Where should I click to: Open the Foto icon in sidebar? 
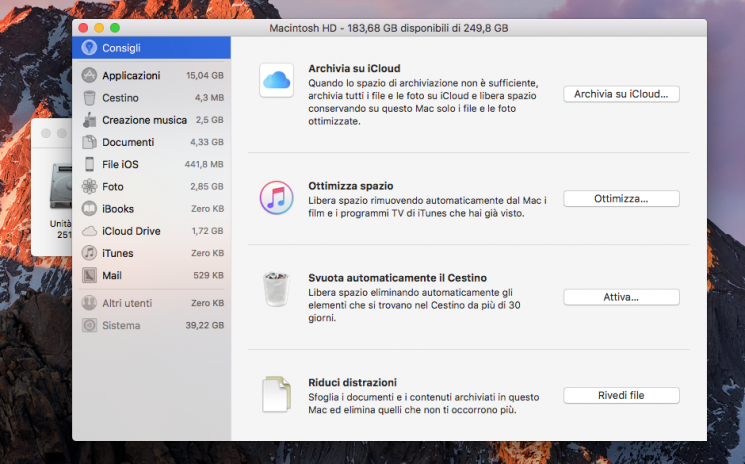click(90, 186)
